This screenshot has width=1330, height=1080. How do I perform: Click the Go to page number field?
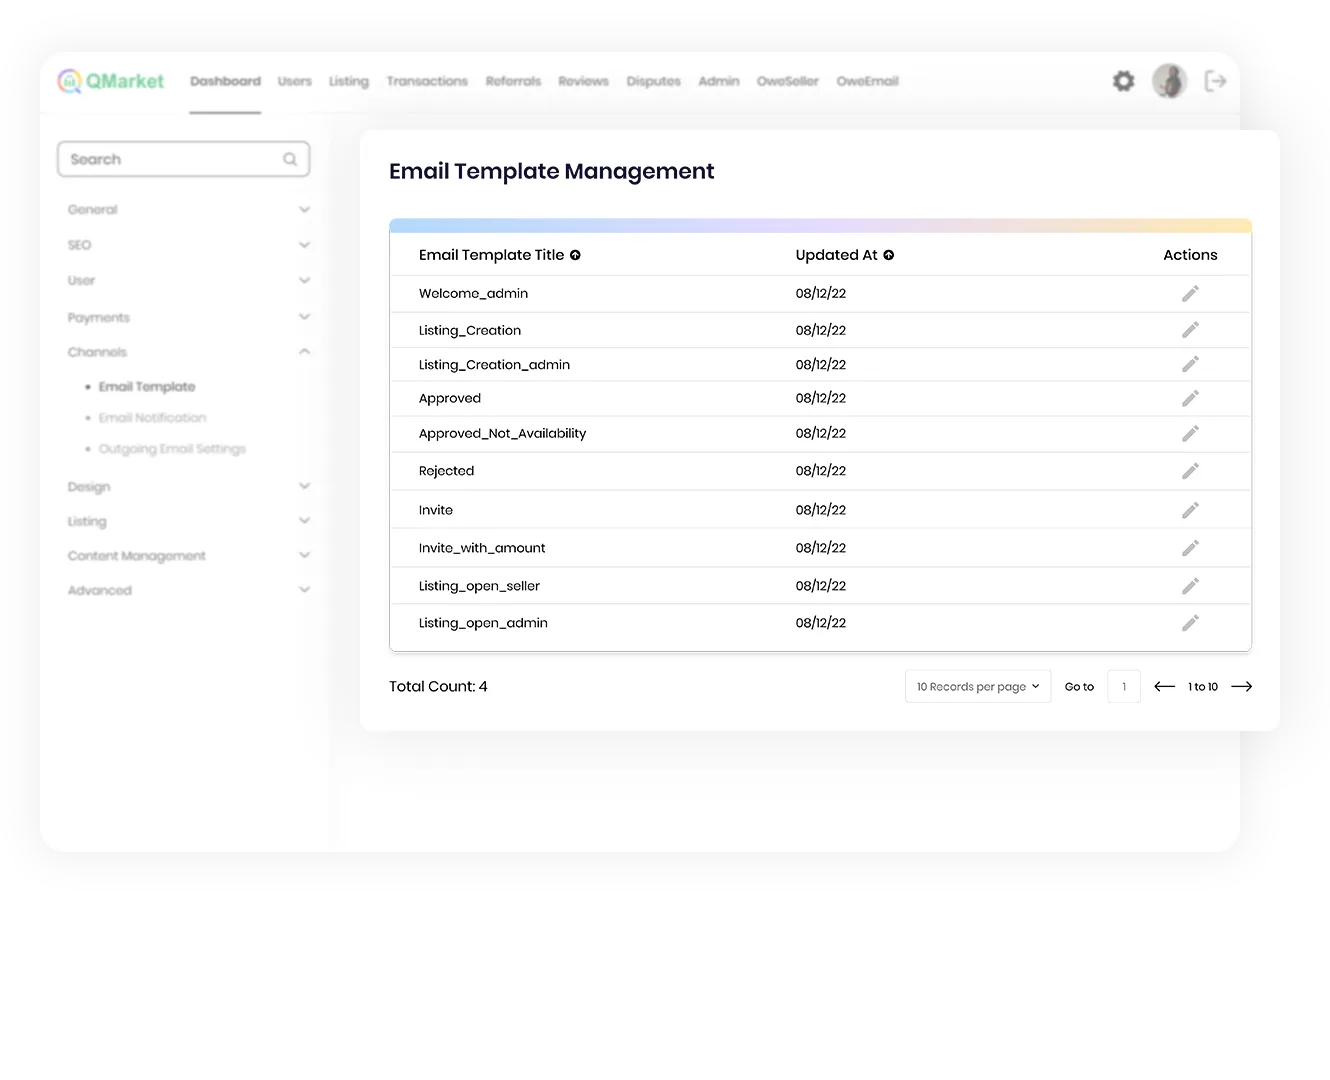1124,686
